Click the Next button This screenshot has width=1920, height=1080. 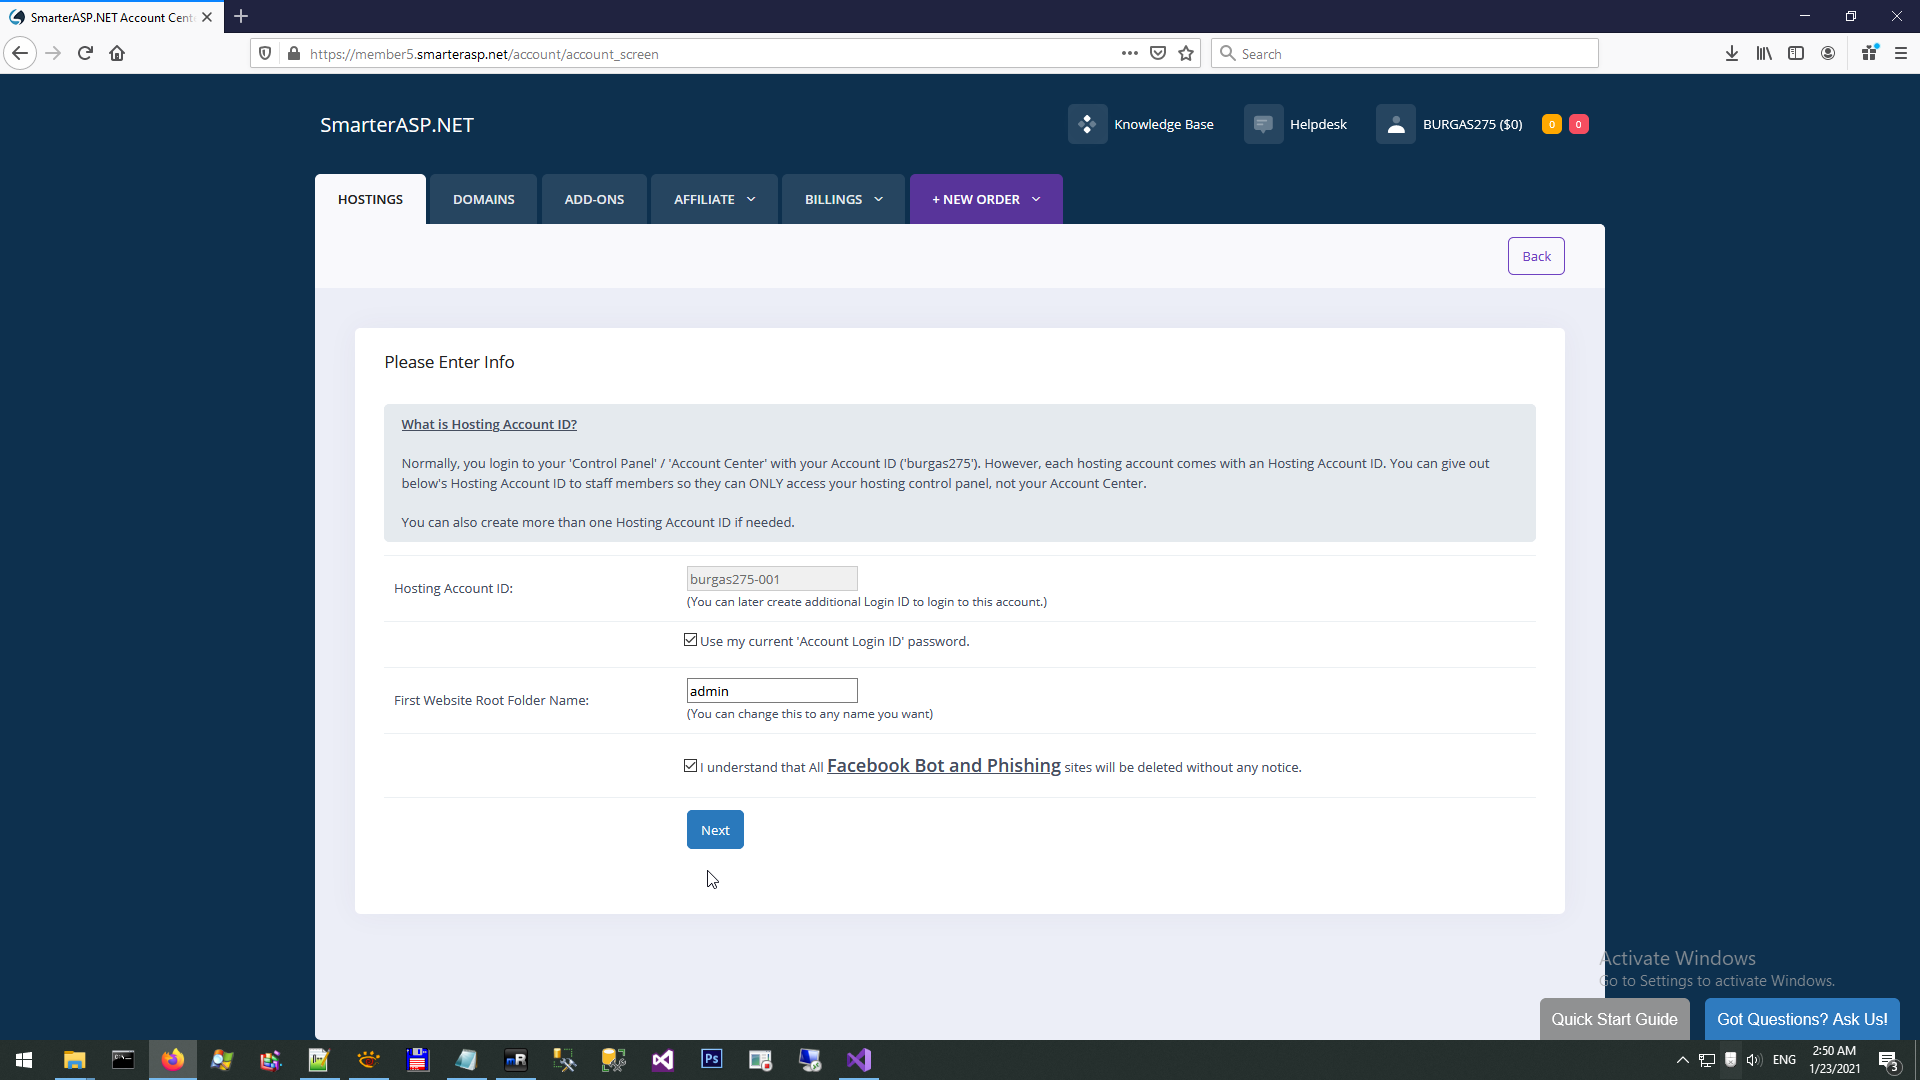715,830
